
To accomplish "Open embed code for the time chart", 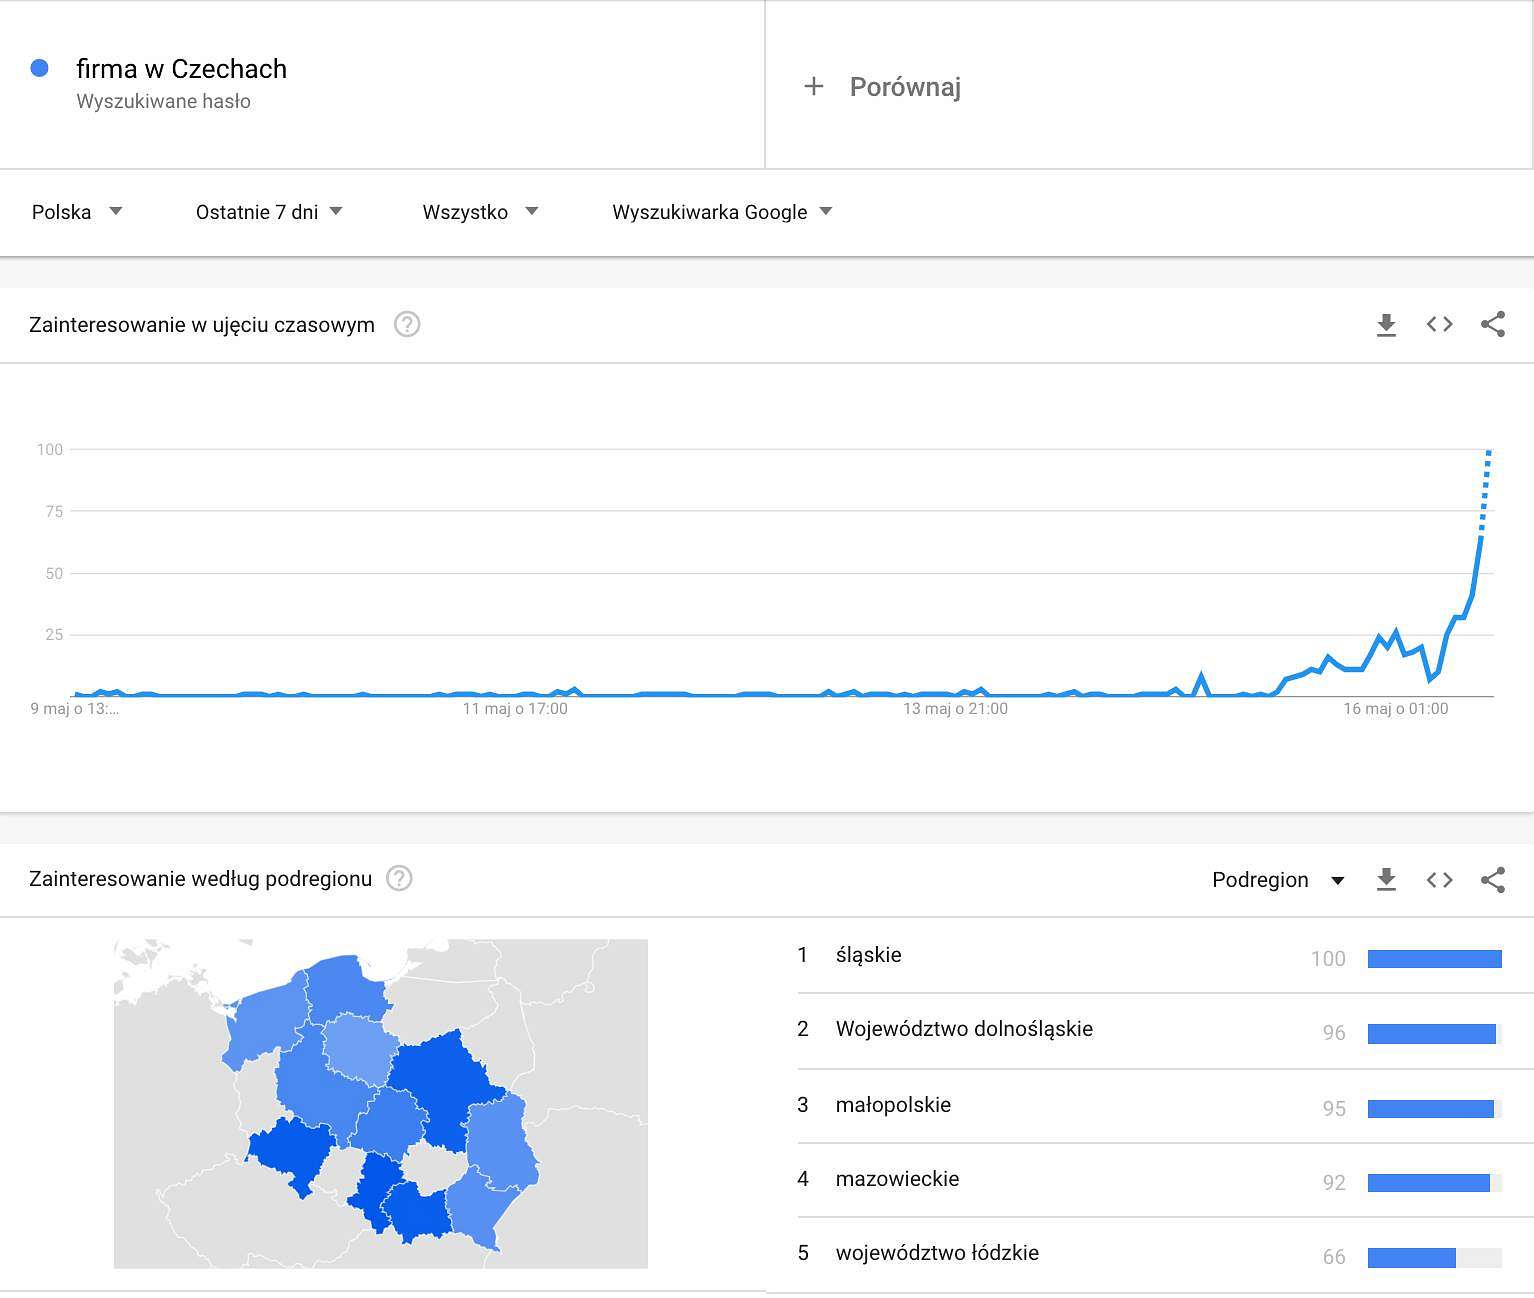I will (1439, 324).
